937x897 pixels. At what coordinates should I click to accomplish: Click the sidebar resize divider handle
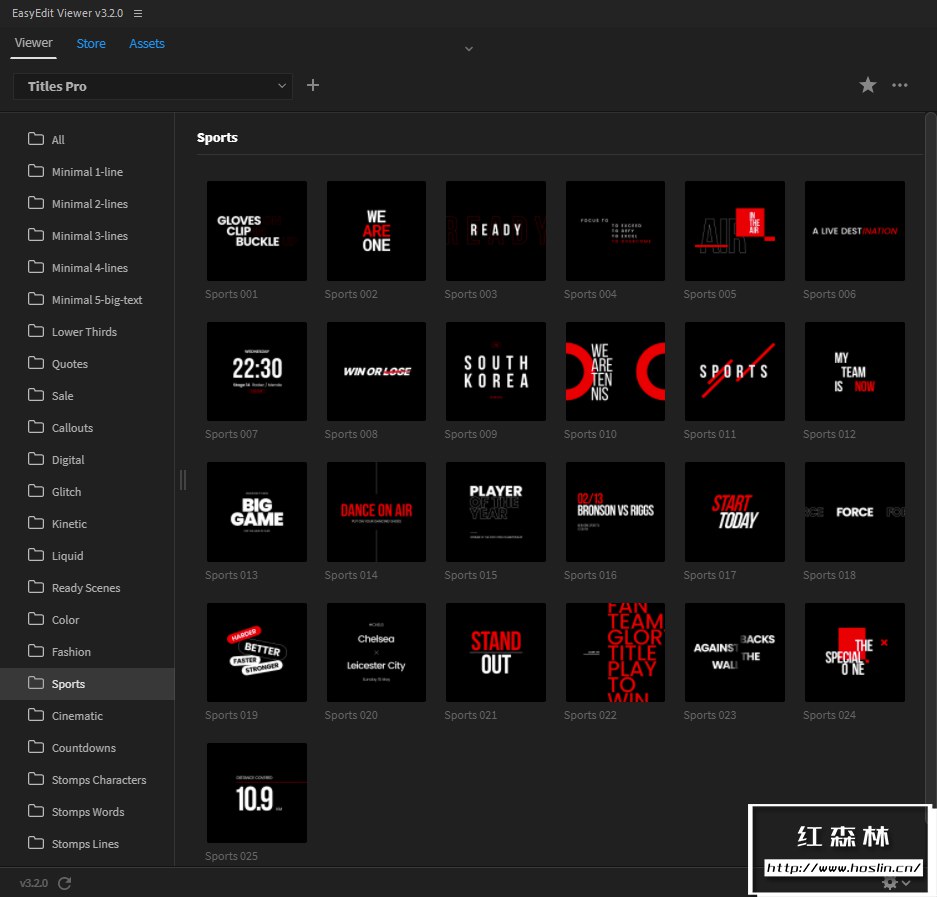pos(182,480)
